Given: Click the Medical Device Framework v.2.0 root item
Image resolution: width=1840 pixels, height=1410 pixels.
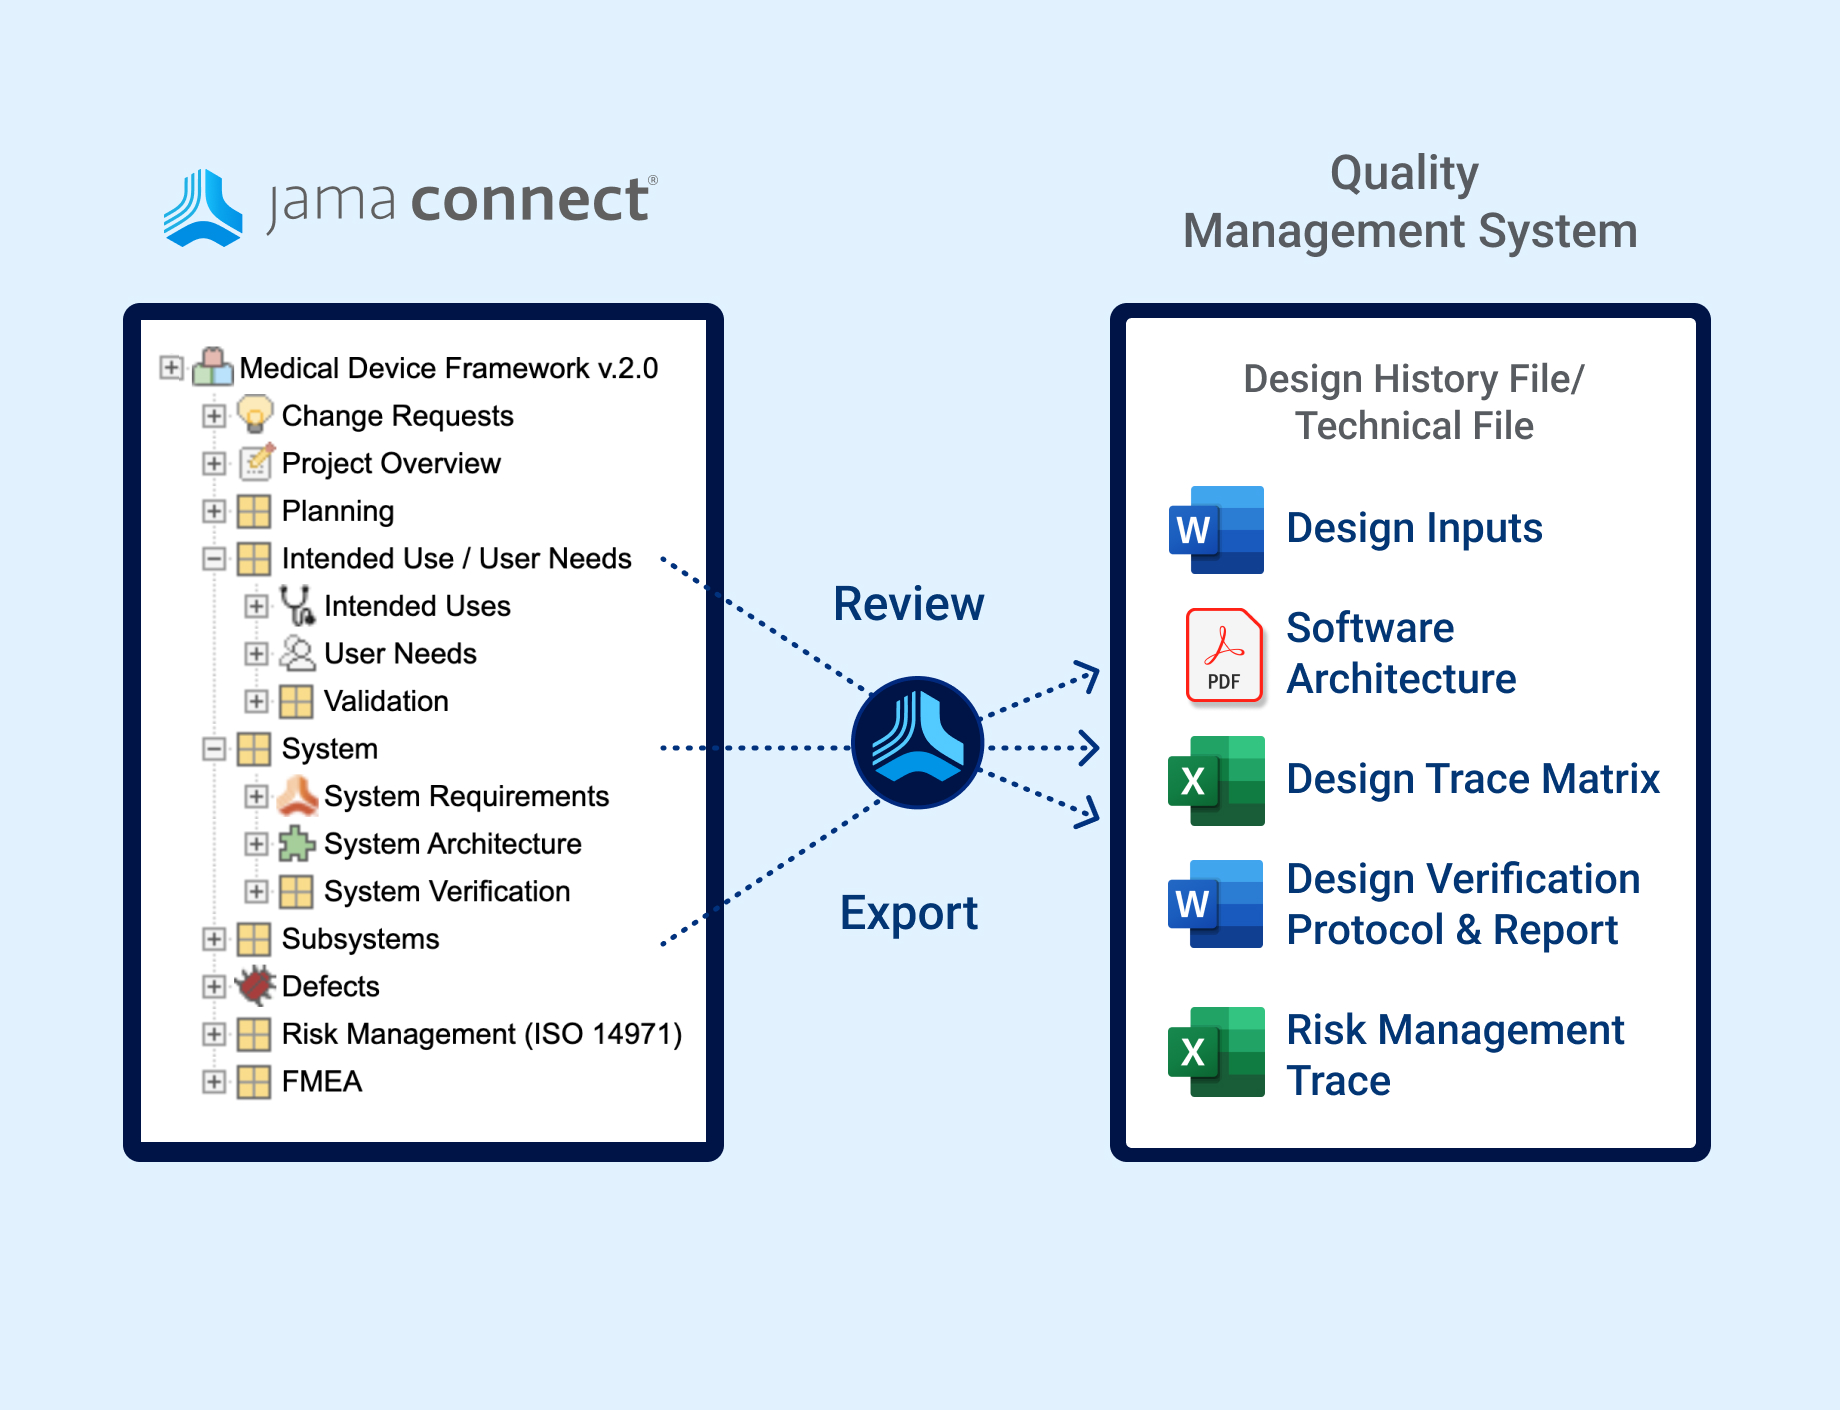Looking at the screenshot, I should pos(448,368).
